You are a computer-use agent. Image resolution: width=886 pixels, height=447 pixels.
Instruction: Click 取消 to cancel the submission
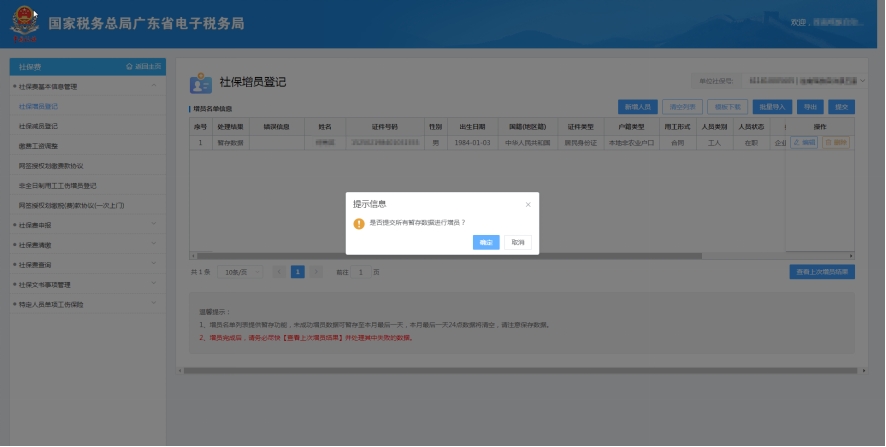coord(517,242)
